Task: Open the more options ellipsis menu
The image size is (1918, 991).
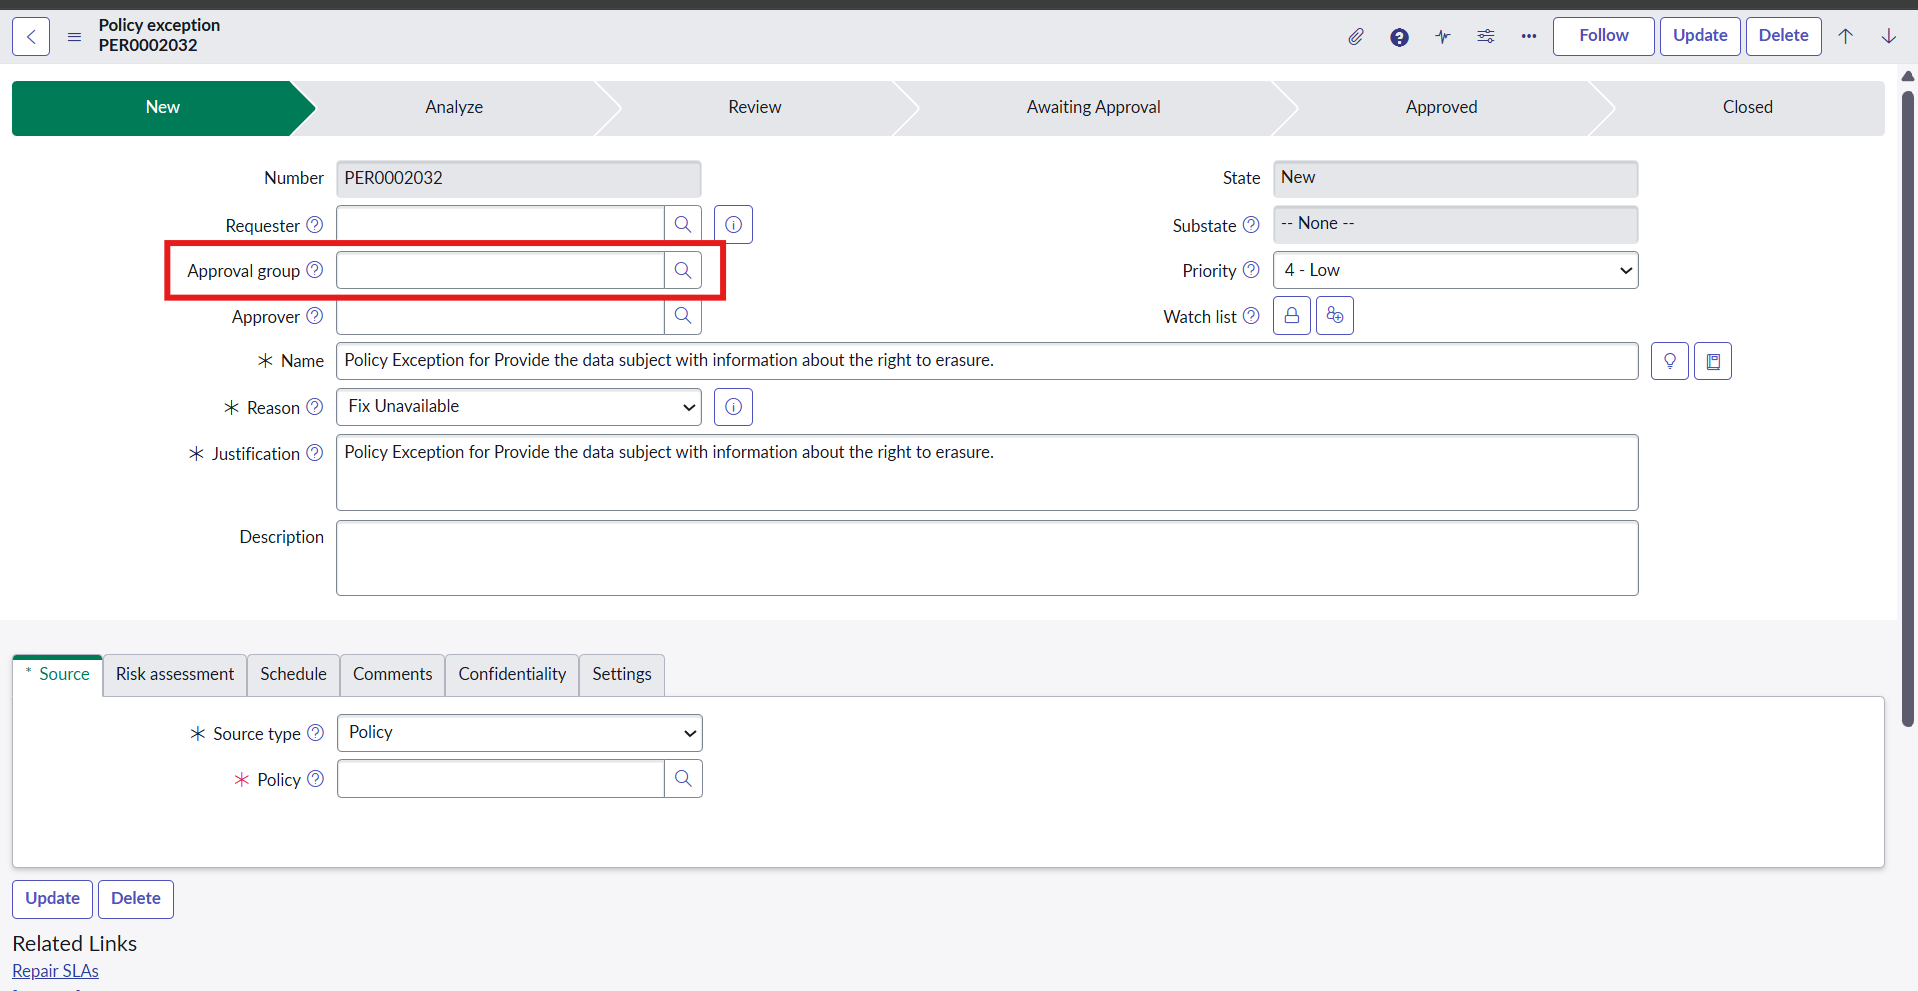Action: click(x=1529, y=37)
